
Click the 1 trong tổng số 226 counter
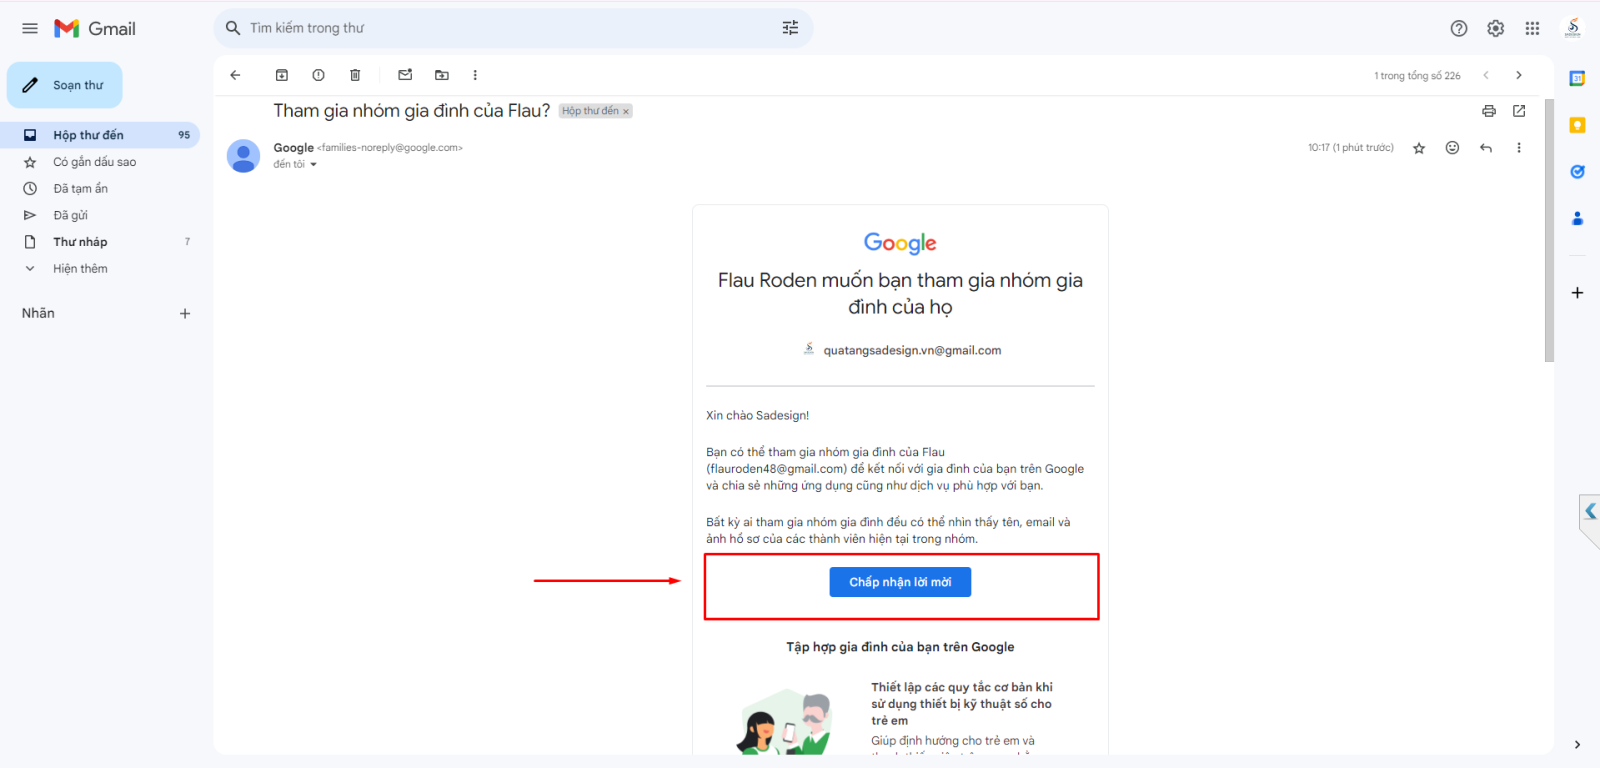pyautogui.click(x=1417, y=76)
